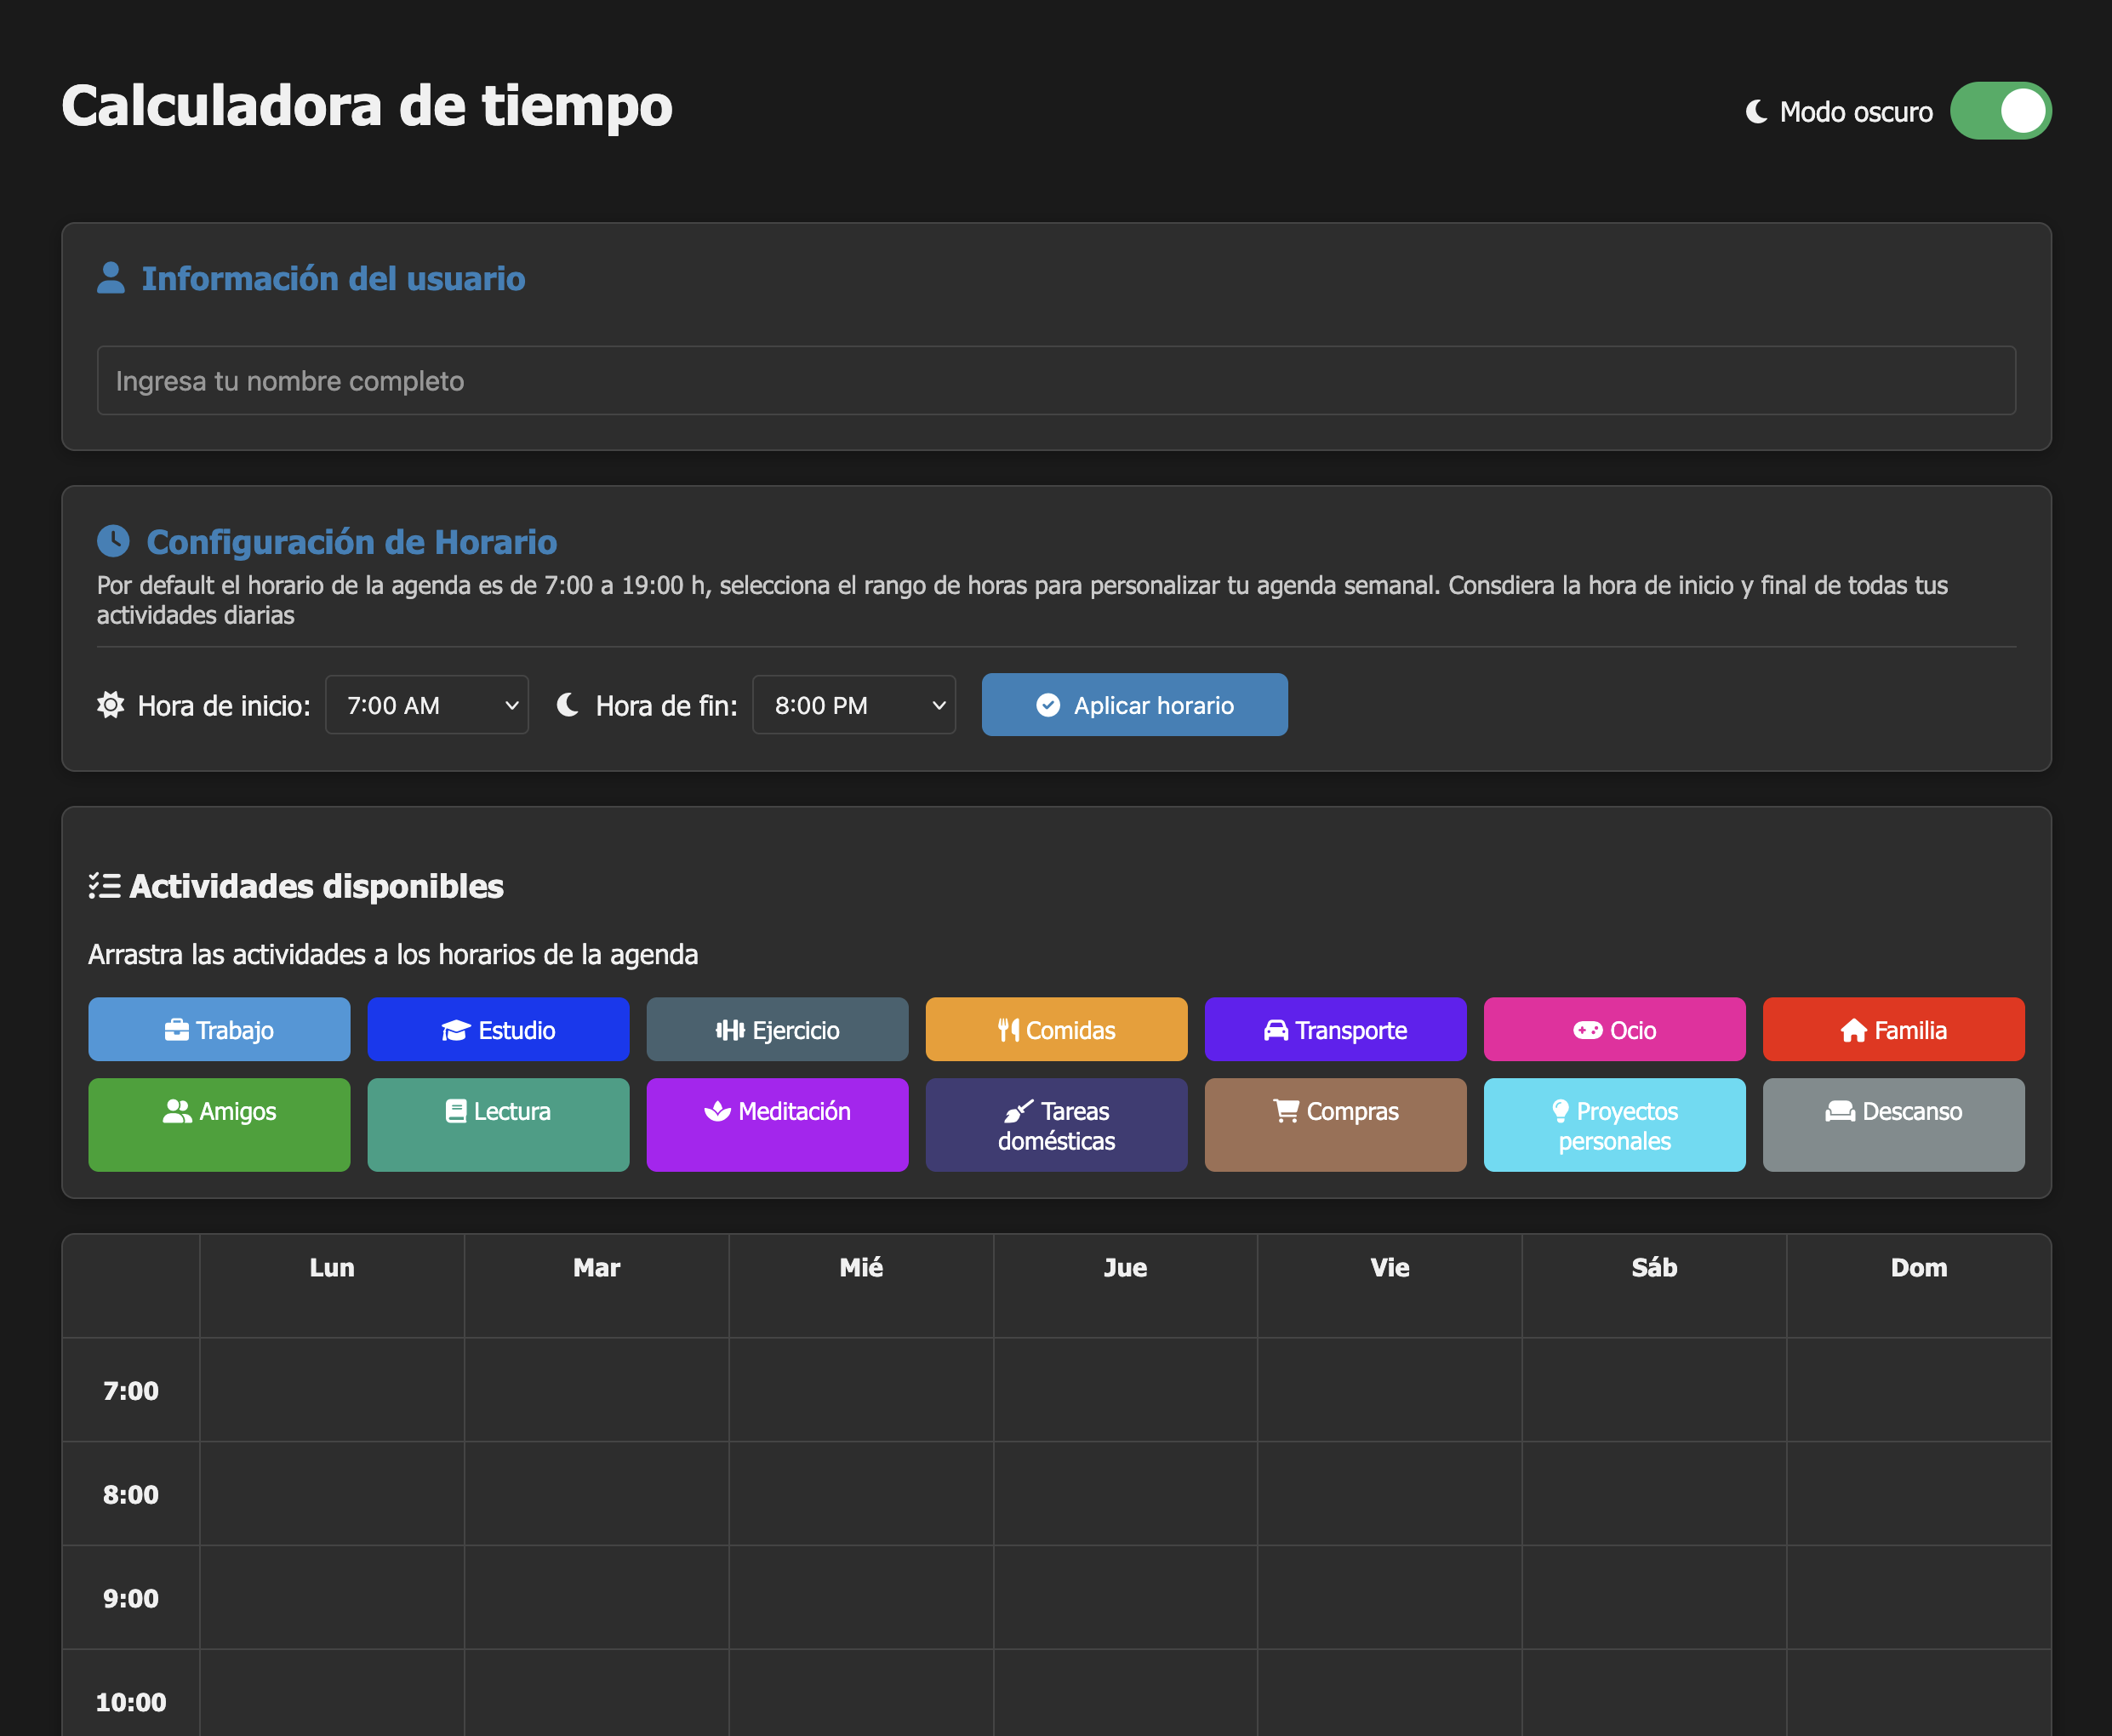The height and width of the screenshot is (1736, 2112).
Task: Click the utensils icon on Comidas
Action: [x=1008, y=1030]
